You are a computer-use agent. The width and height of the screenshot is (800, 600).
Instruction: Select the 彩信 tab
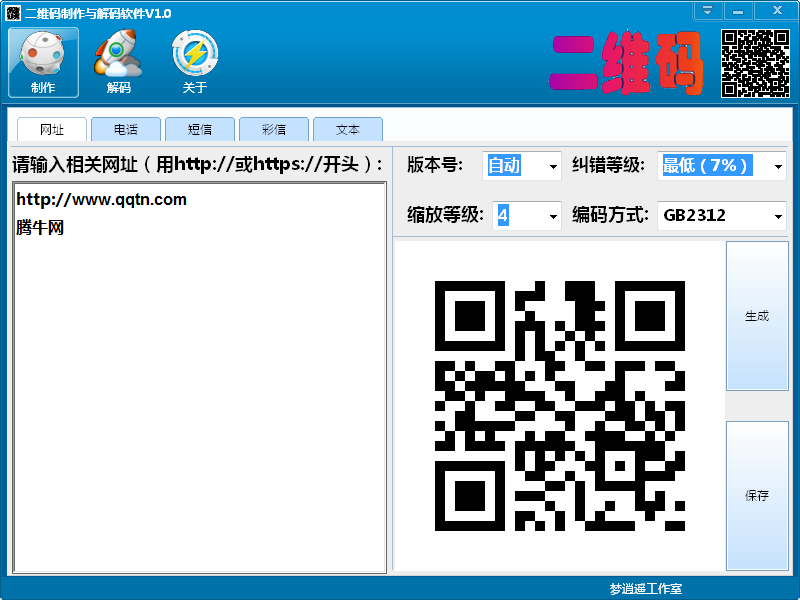[274, 130]
